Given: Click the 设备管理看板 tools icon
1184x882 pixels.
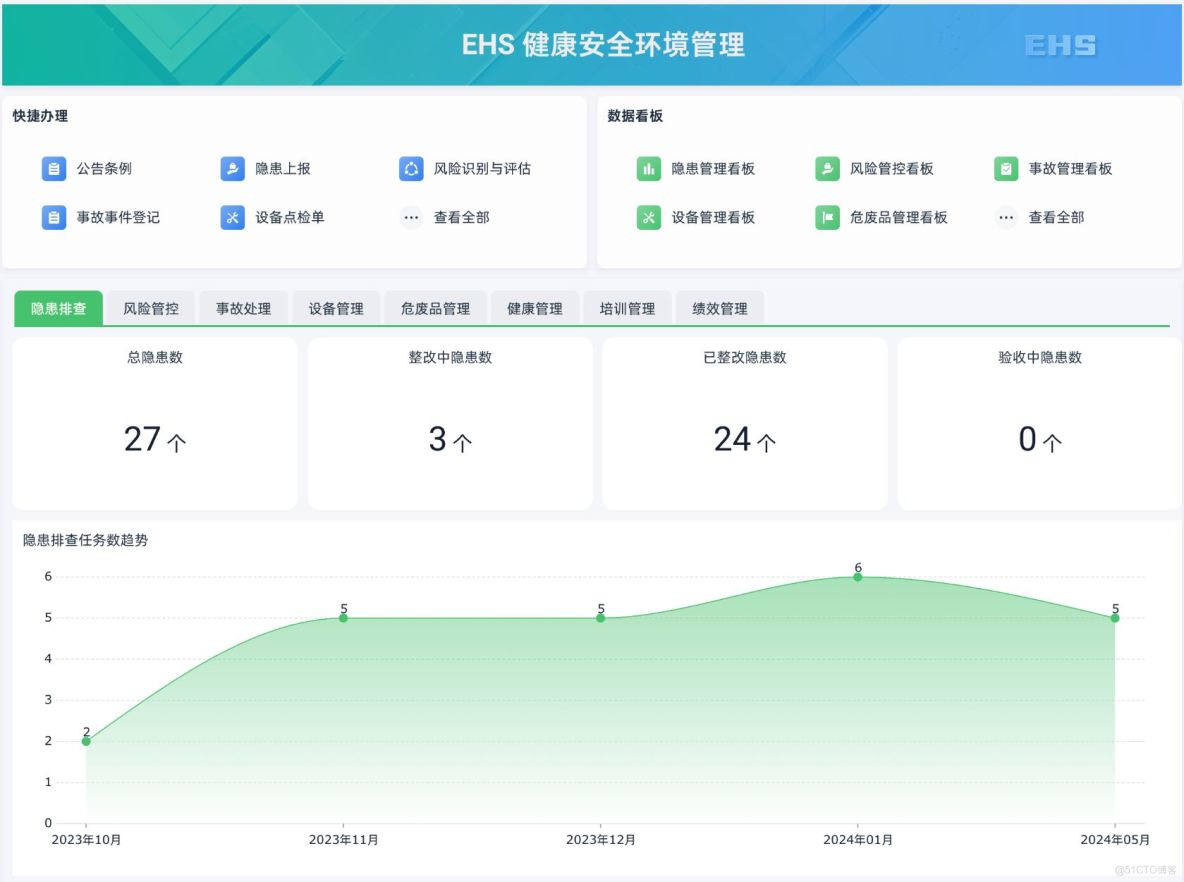Looking at the screenshot, I should click(x=648, y=217).
